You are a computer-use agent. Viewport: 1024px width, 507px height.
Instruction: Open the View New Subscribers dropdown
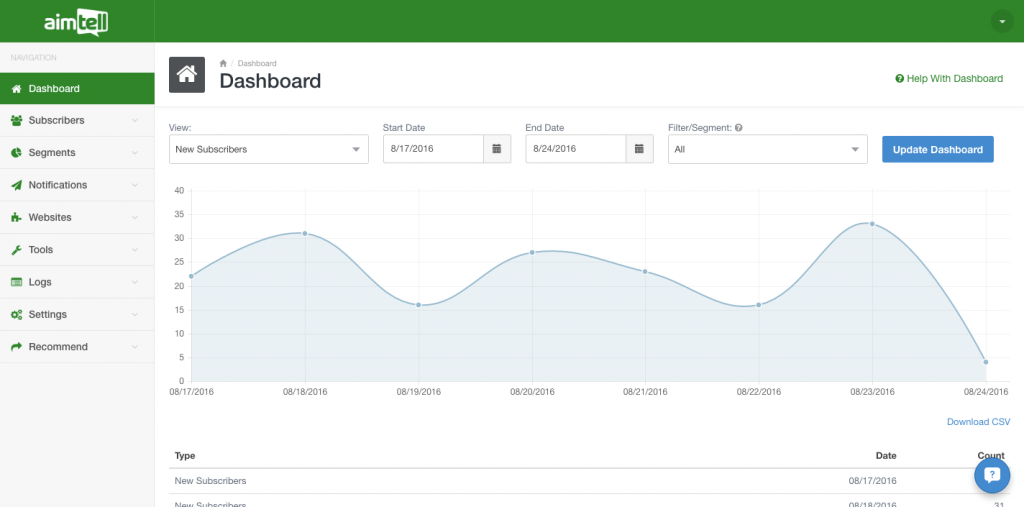(x=268, y=149)
